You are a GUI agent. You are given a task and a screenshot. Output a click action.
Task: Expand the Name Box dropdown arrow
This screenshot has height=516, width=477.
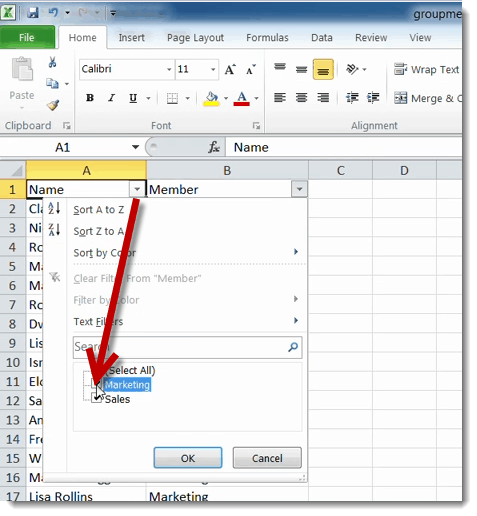135,147
